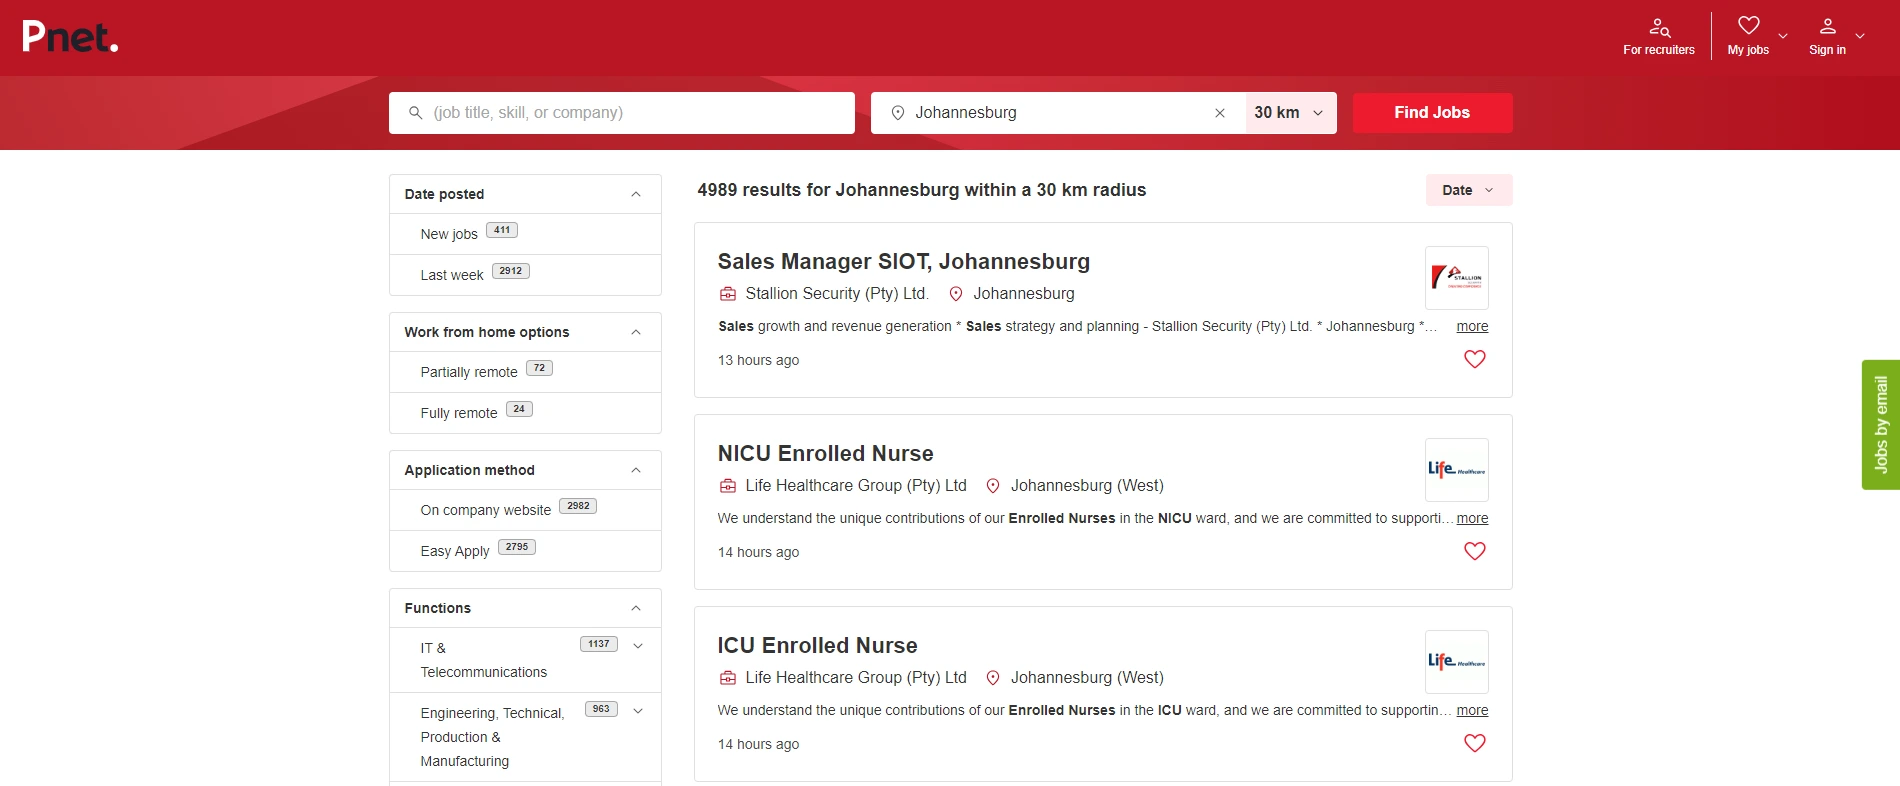Collapse the Functions filter section
This screenshot has width=1900, height=786.
click(636, 608)
